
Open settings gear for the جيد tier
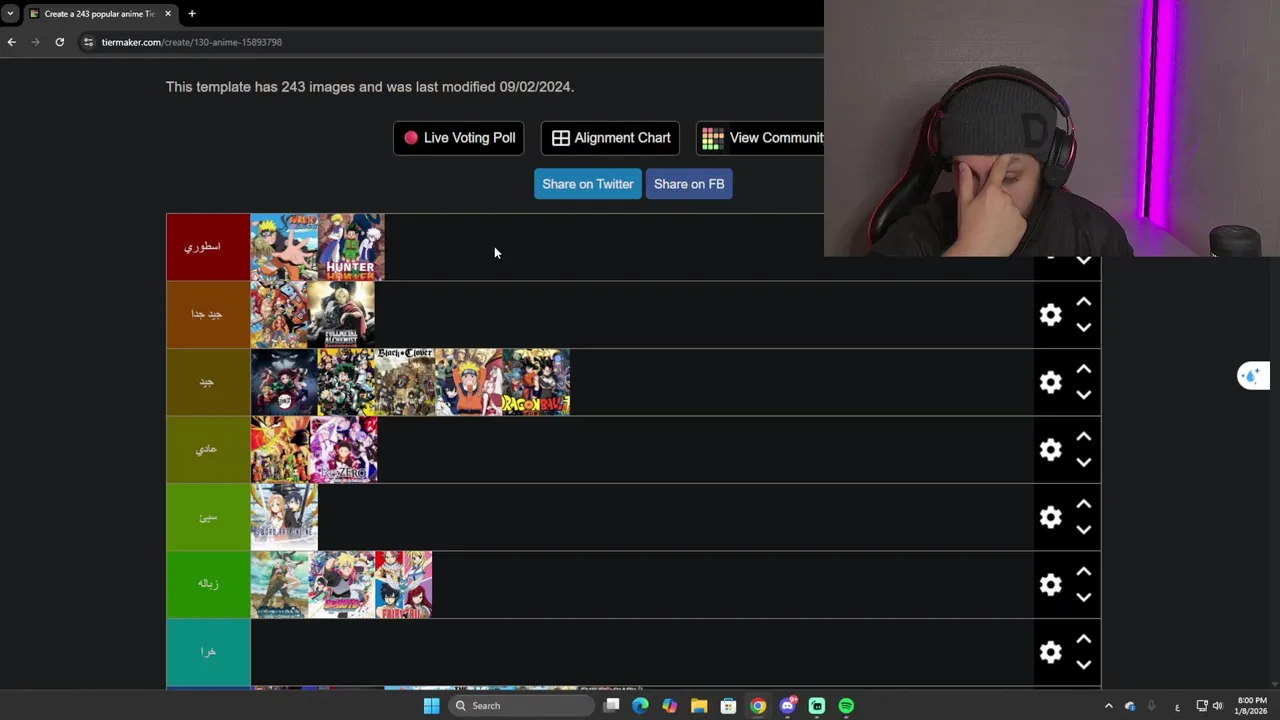tap(1050, 382)
